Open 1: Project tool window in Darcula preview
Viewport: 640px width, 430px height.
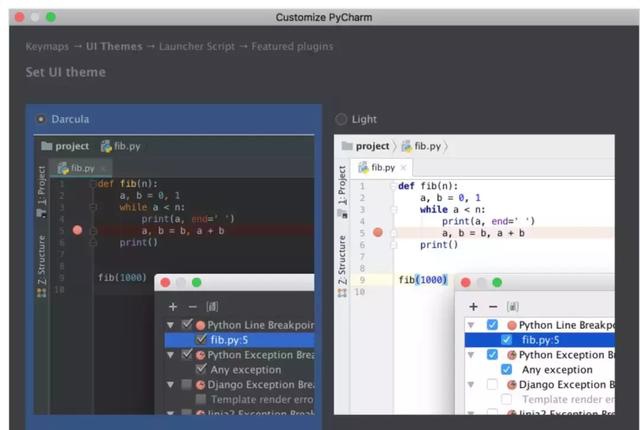(42, 186)
